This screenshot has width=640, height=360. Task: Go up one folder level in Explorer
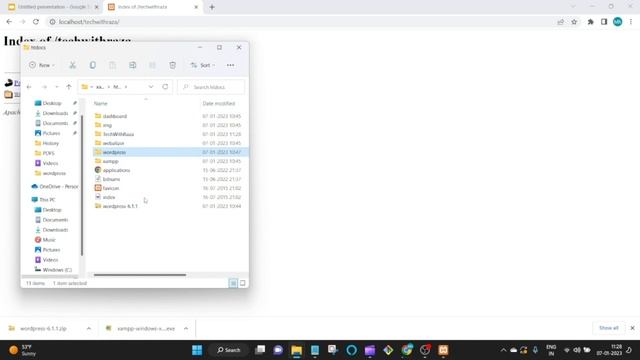point(69,87)
